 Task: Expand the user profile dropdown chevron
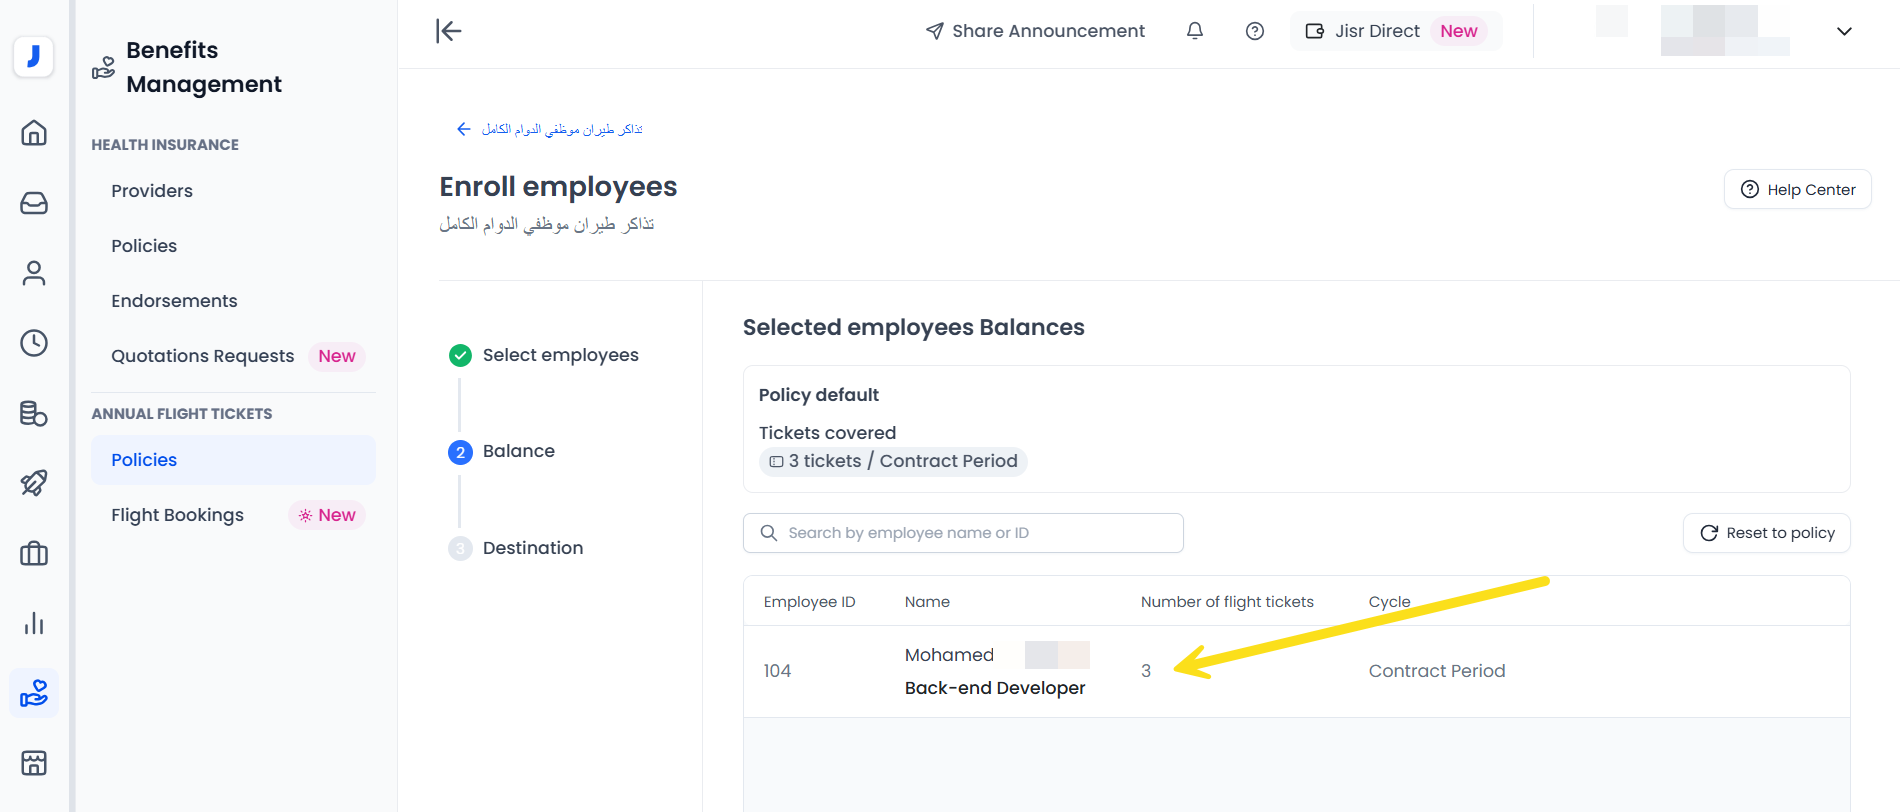1844,31
